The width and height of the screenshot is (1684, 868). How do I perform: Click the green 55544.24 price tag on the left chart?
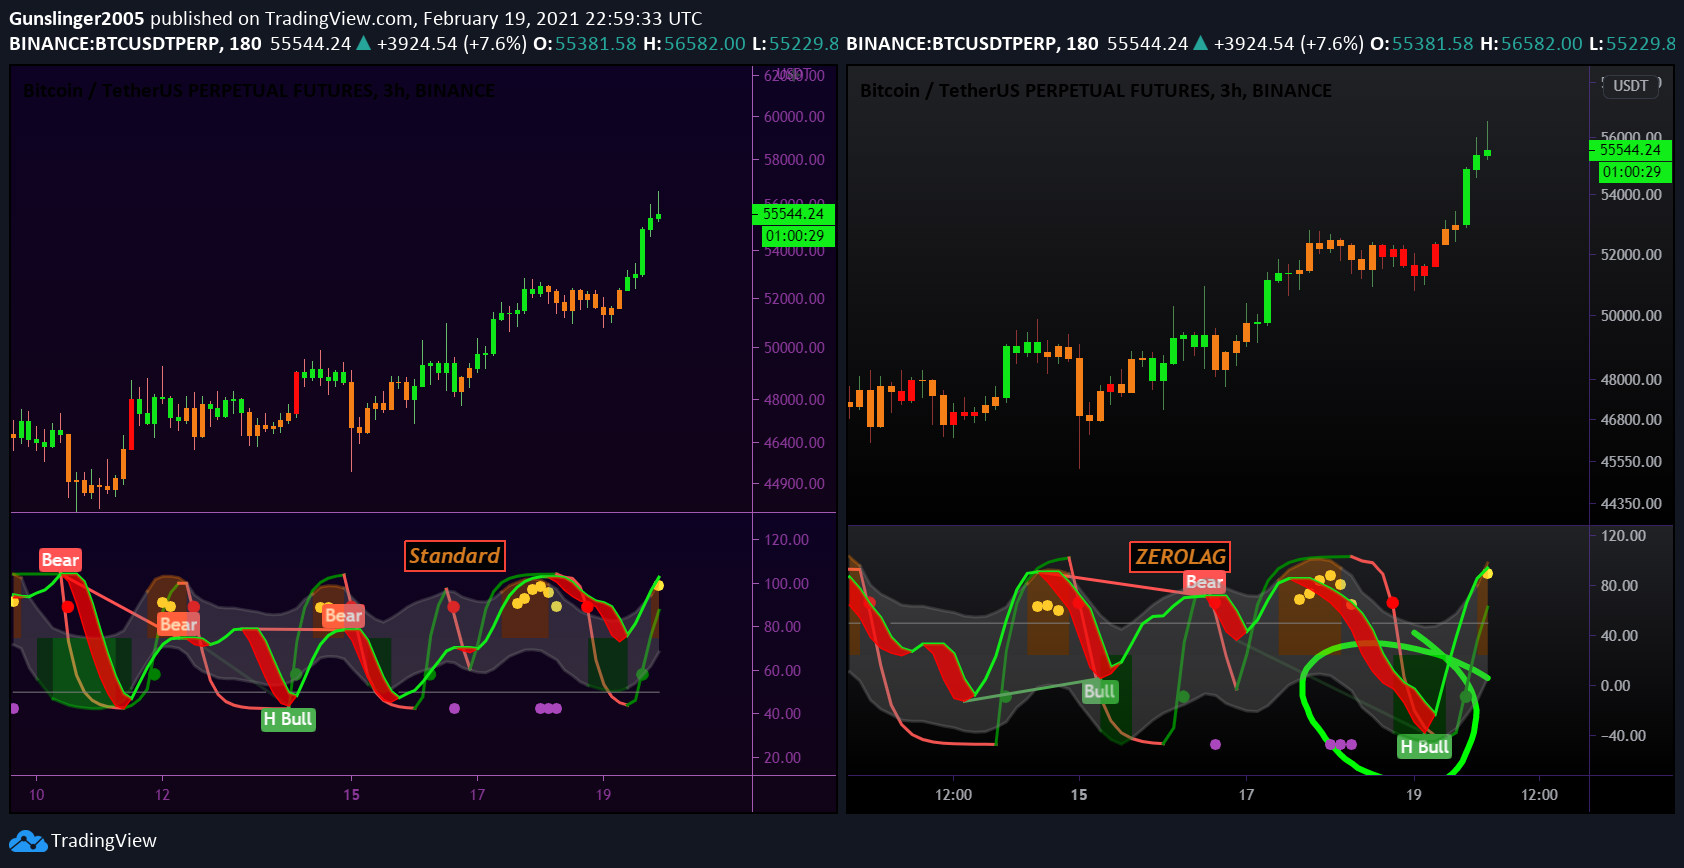click(x=793, y=214)
